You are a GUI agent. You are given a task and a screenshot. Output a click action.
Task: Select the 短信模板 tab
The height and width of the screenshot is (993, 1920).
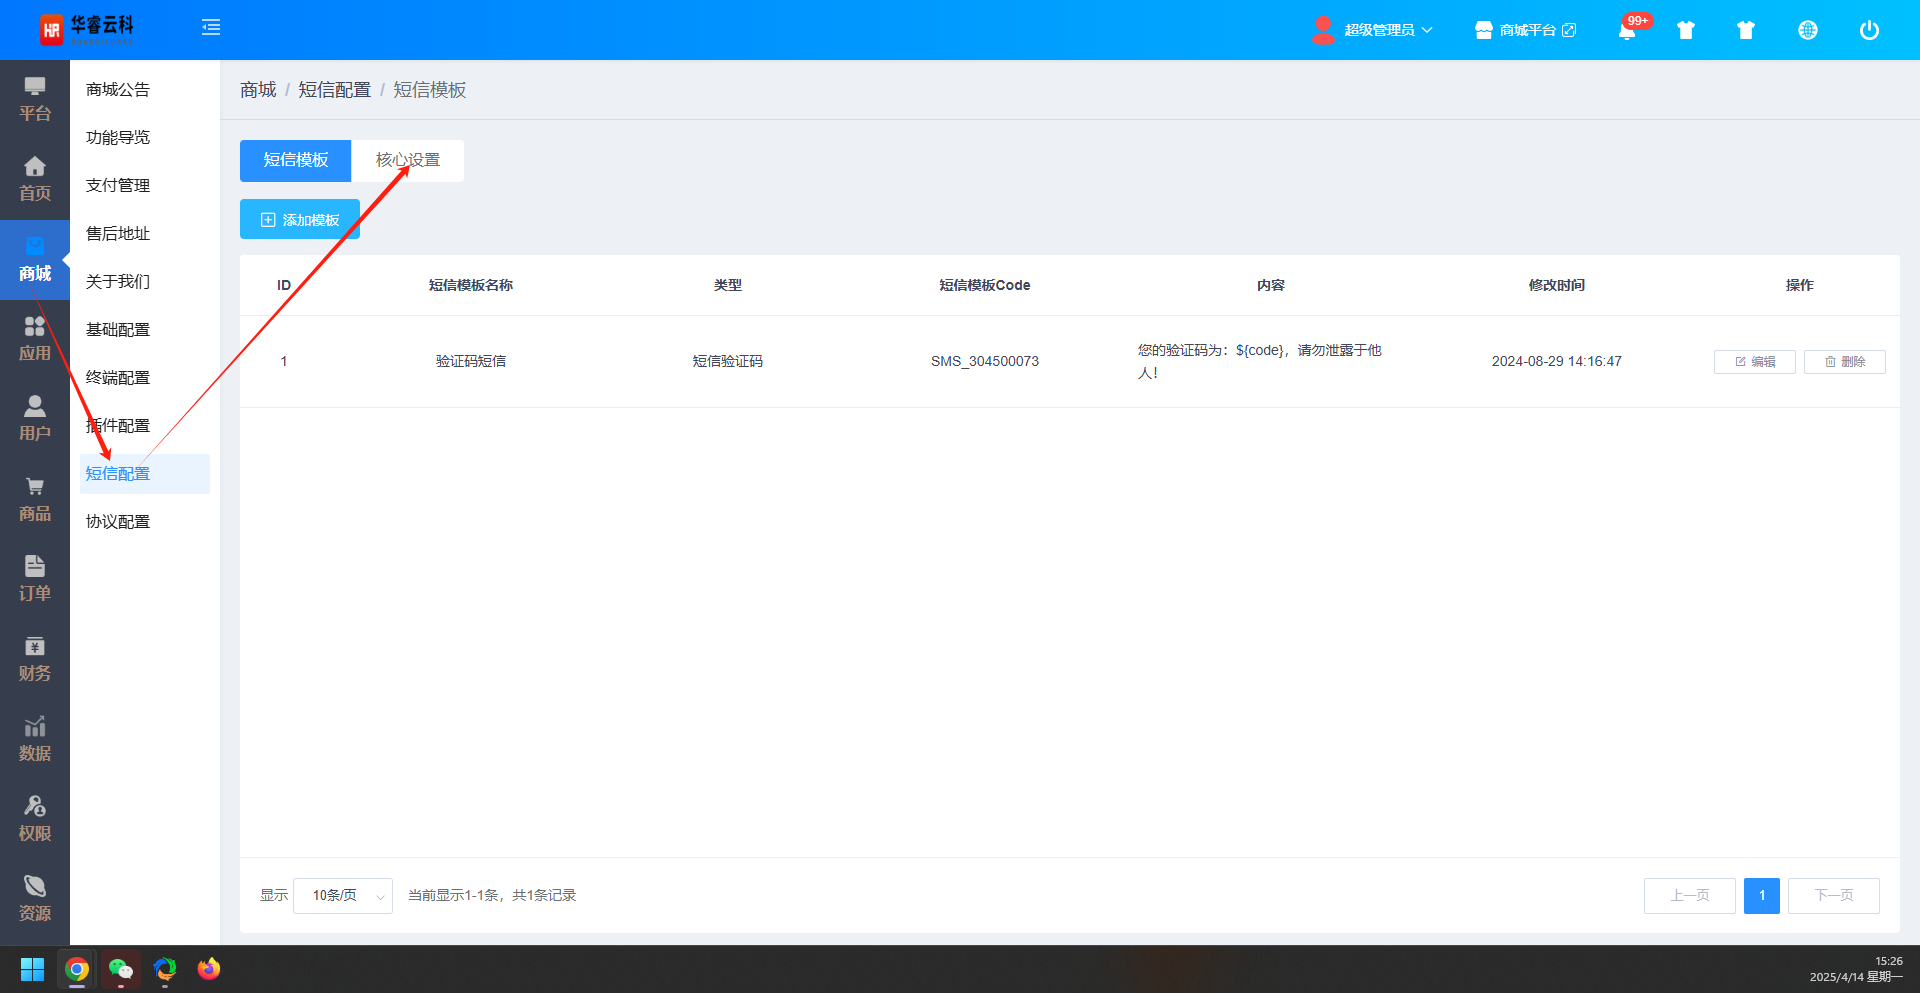click(295, 160)
